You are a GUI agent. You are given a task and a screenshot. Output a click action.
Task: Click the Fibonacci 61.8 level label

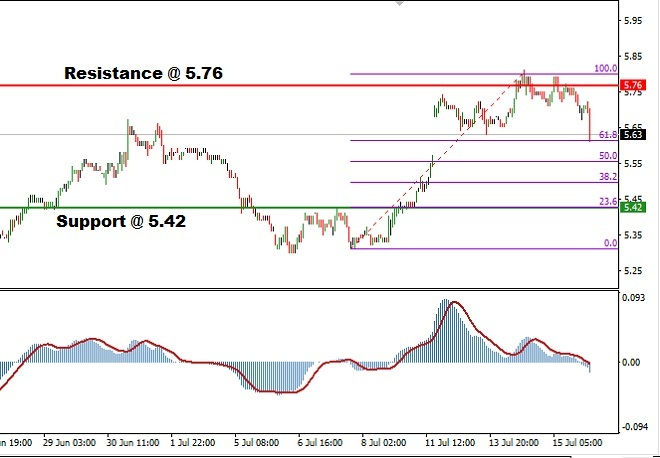tap(608, 135)
